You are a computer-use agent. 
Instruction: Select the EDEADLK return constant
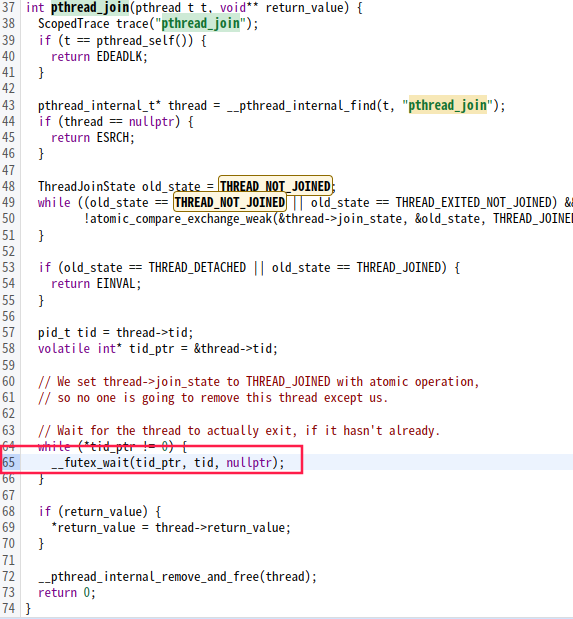point(119,56)
